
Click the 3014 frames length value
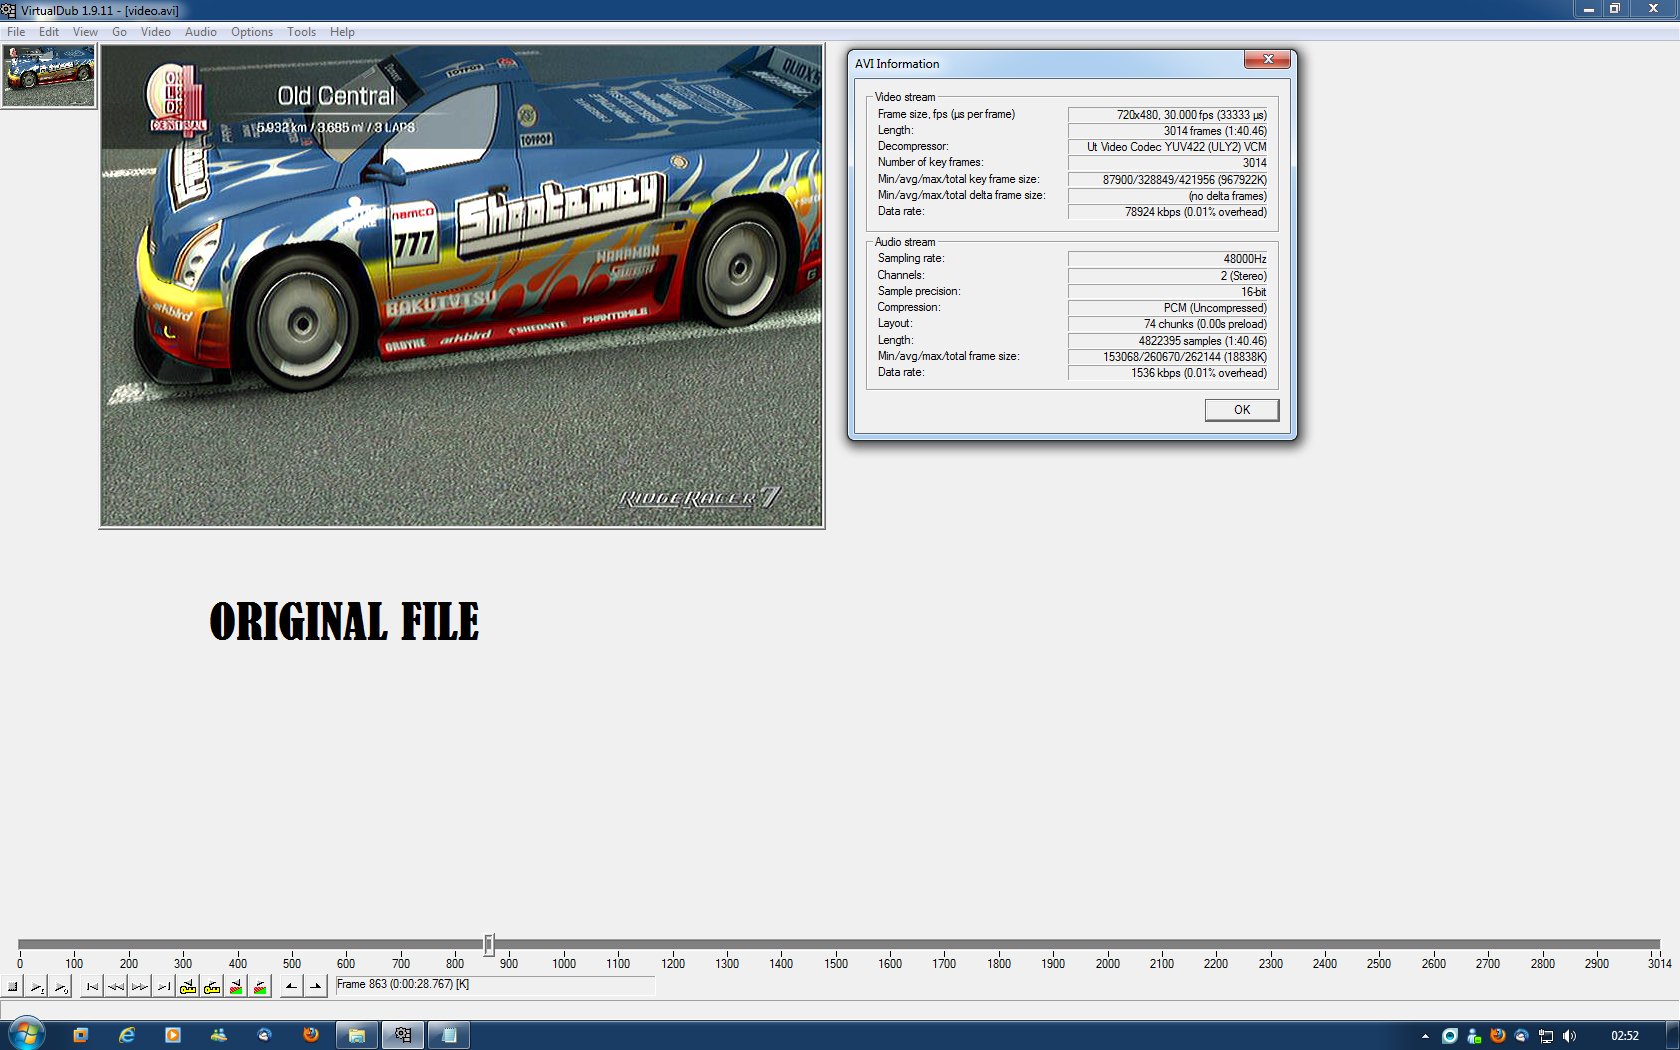(1168, 131)
